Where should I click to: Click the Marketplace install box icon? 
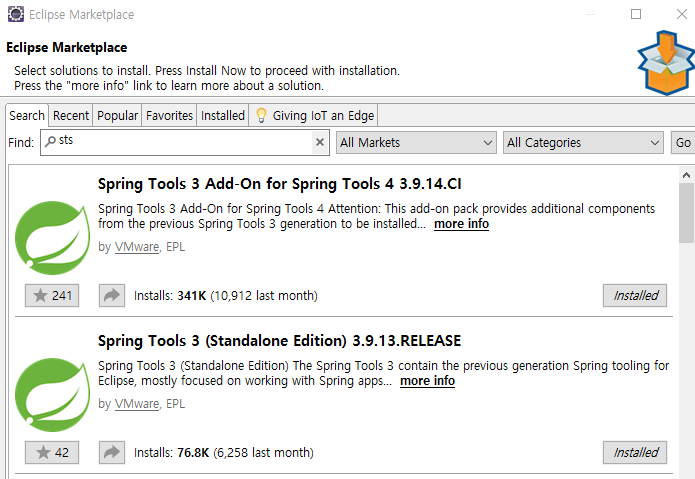tap(666, 63)
